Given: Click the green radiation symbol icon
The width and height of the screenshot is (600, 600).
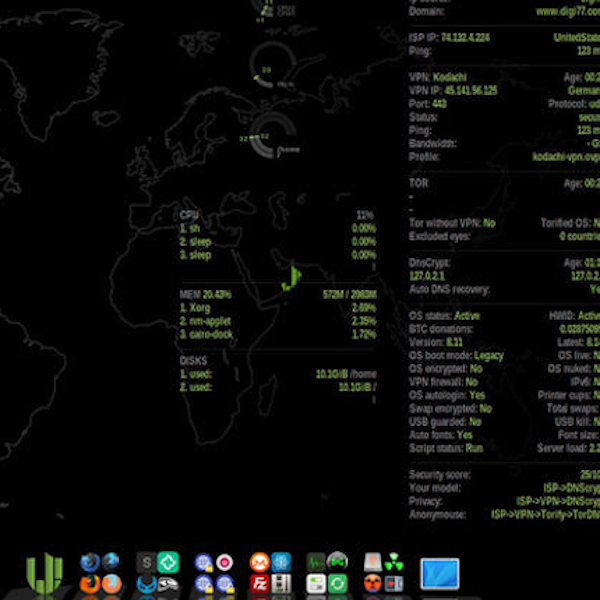Looking at the screenshot, I should 395,562.
